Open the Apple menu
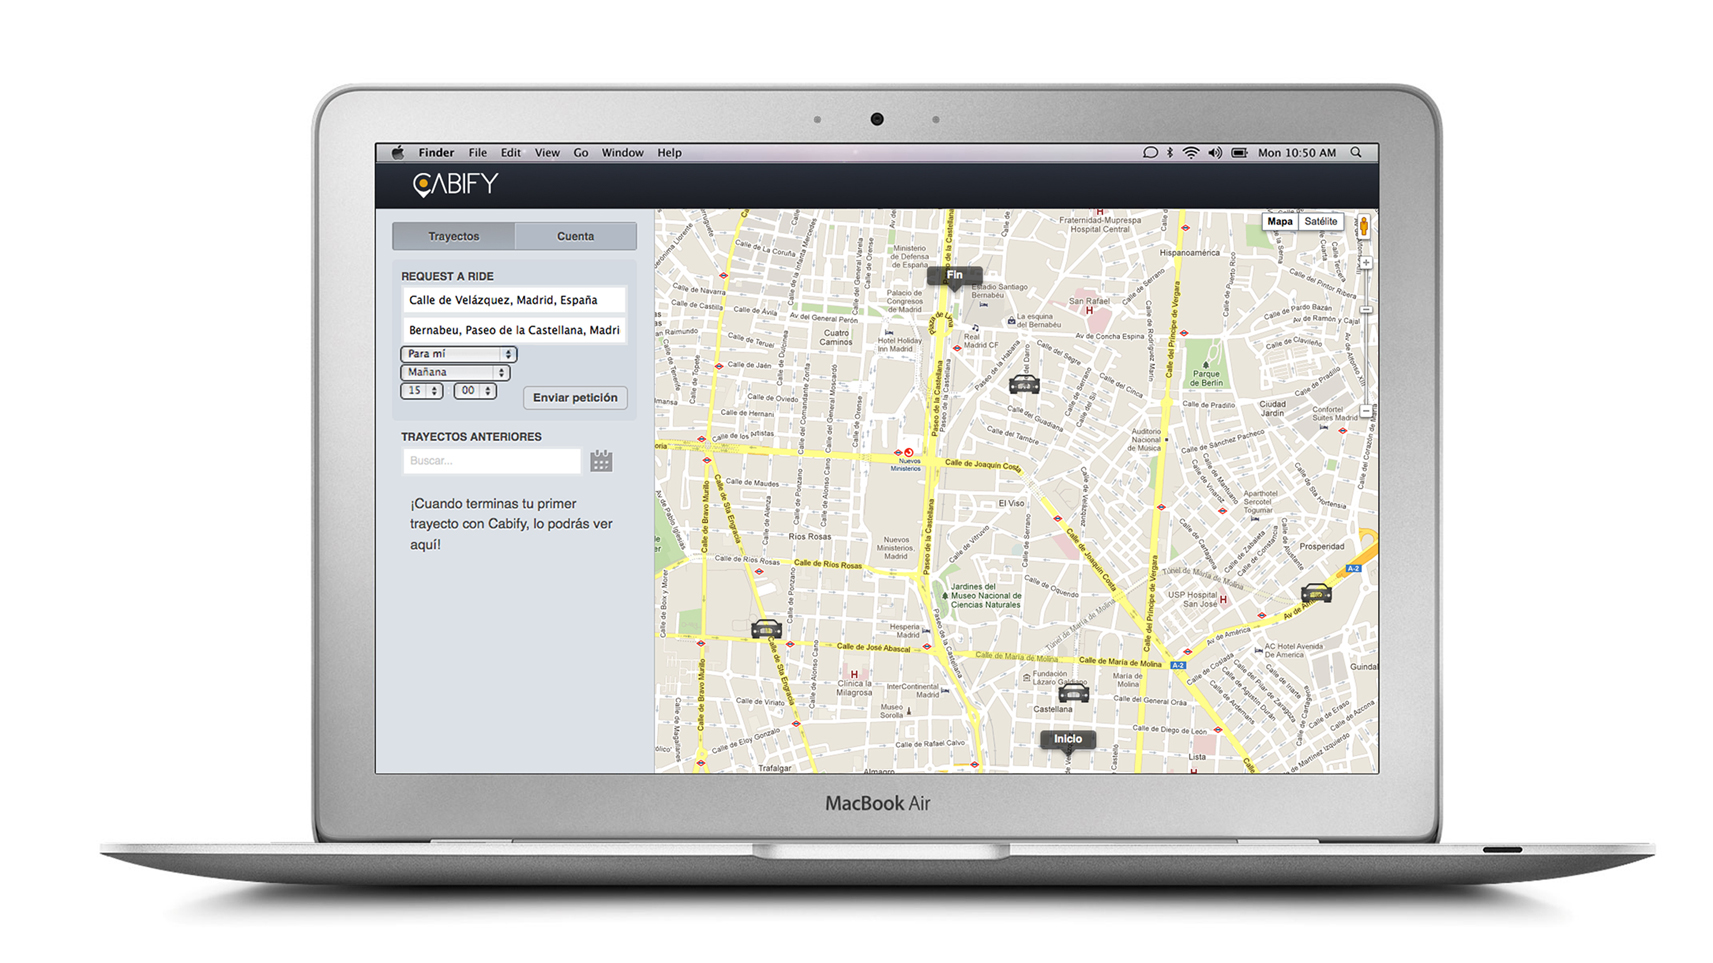Image resolution: width=1713 pixels, height=963 pixels. tap(398, 153)
